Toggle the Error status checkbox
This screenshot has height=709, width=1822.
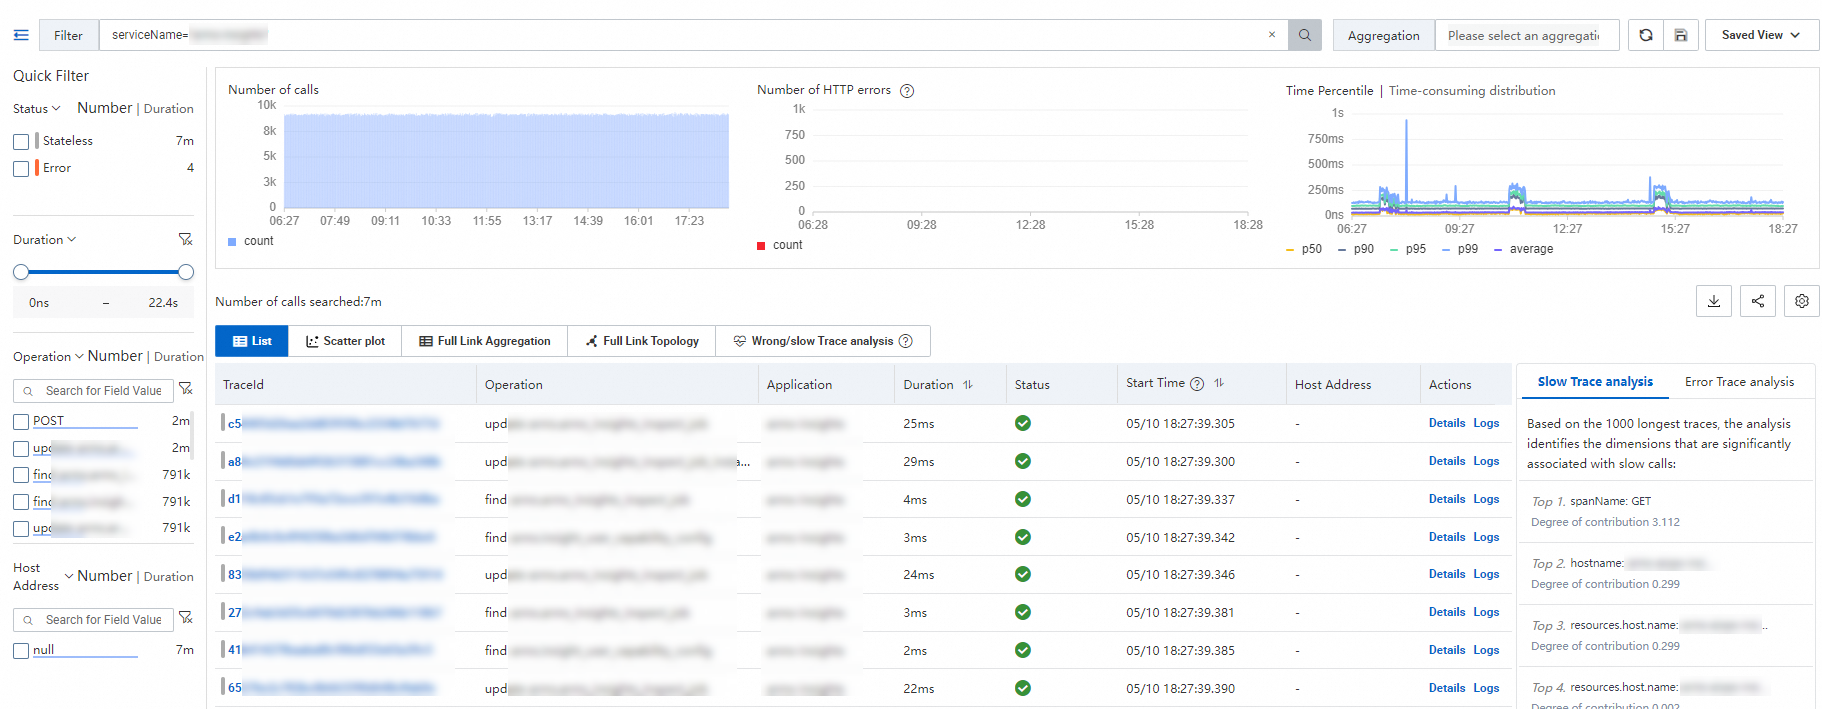pos(21,169)
